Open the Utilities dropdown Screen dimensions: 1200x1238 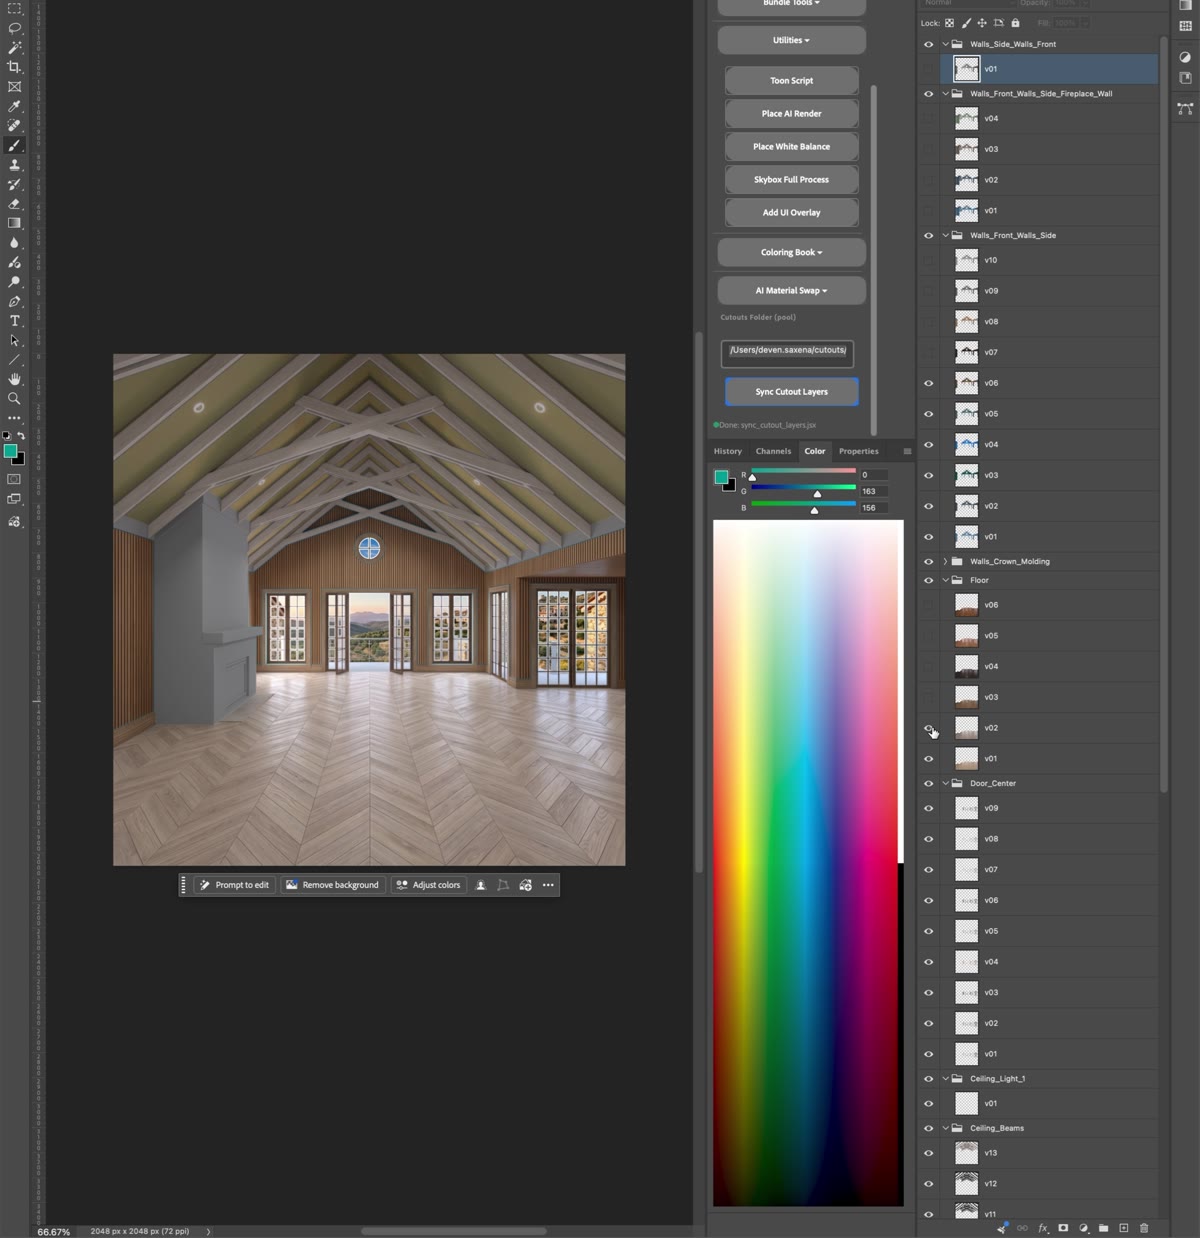tap(791, 41)
